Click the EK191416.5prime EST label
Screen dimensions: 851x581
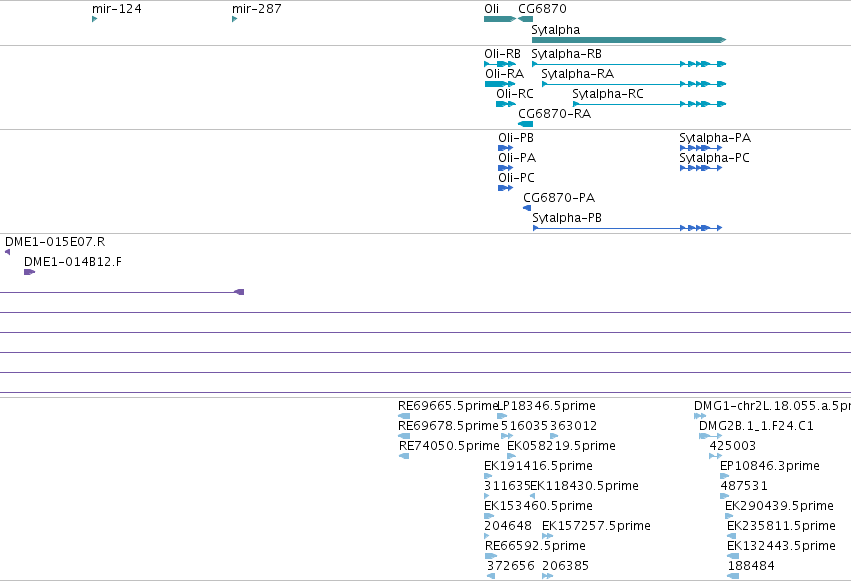538,466
